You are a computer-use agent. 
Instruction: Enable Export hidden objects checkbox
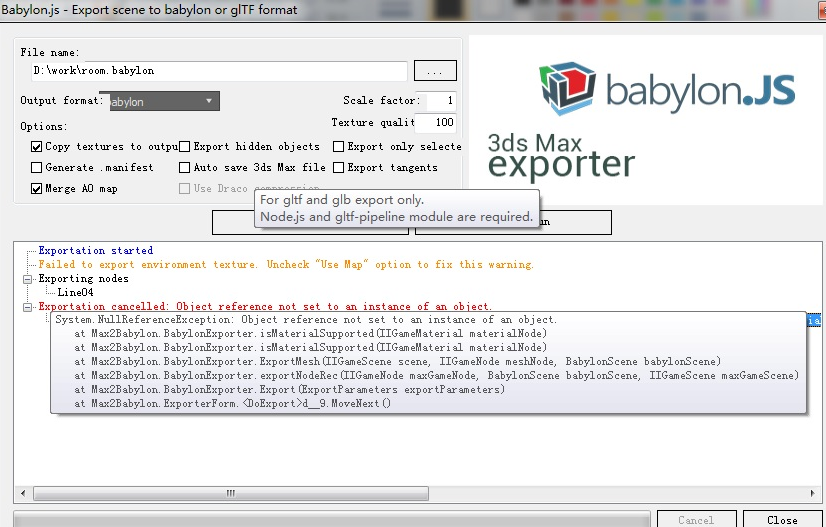pyautogui.click(x=184, y=147)
